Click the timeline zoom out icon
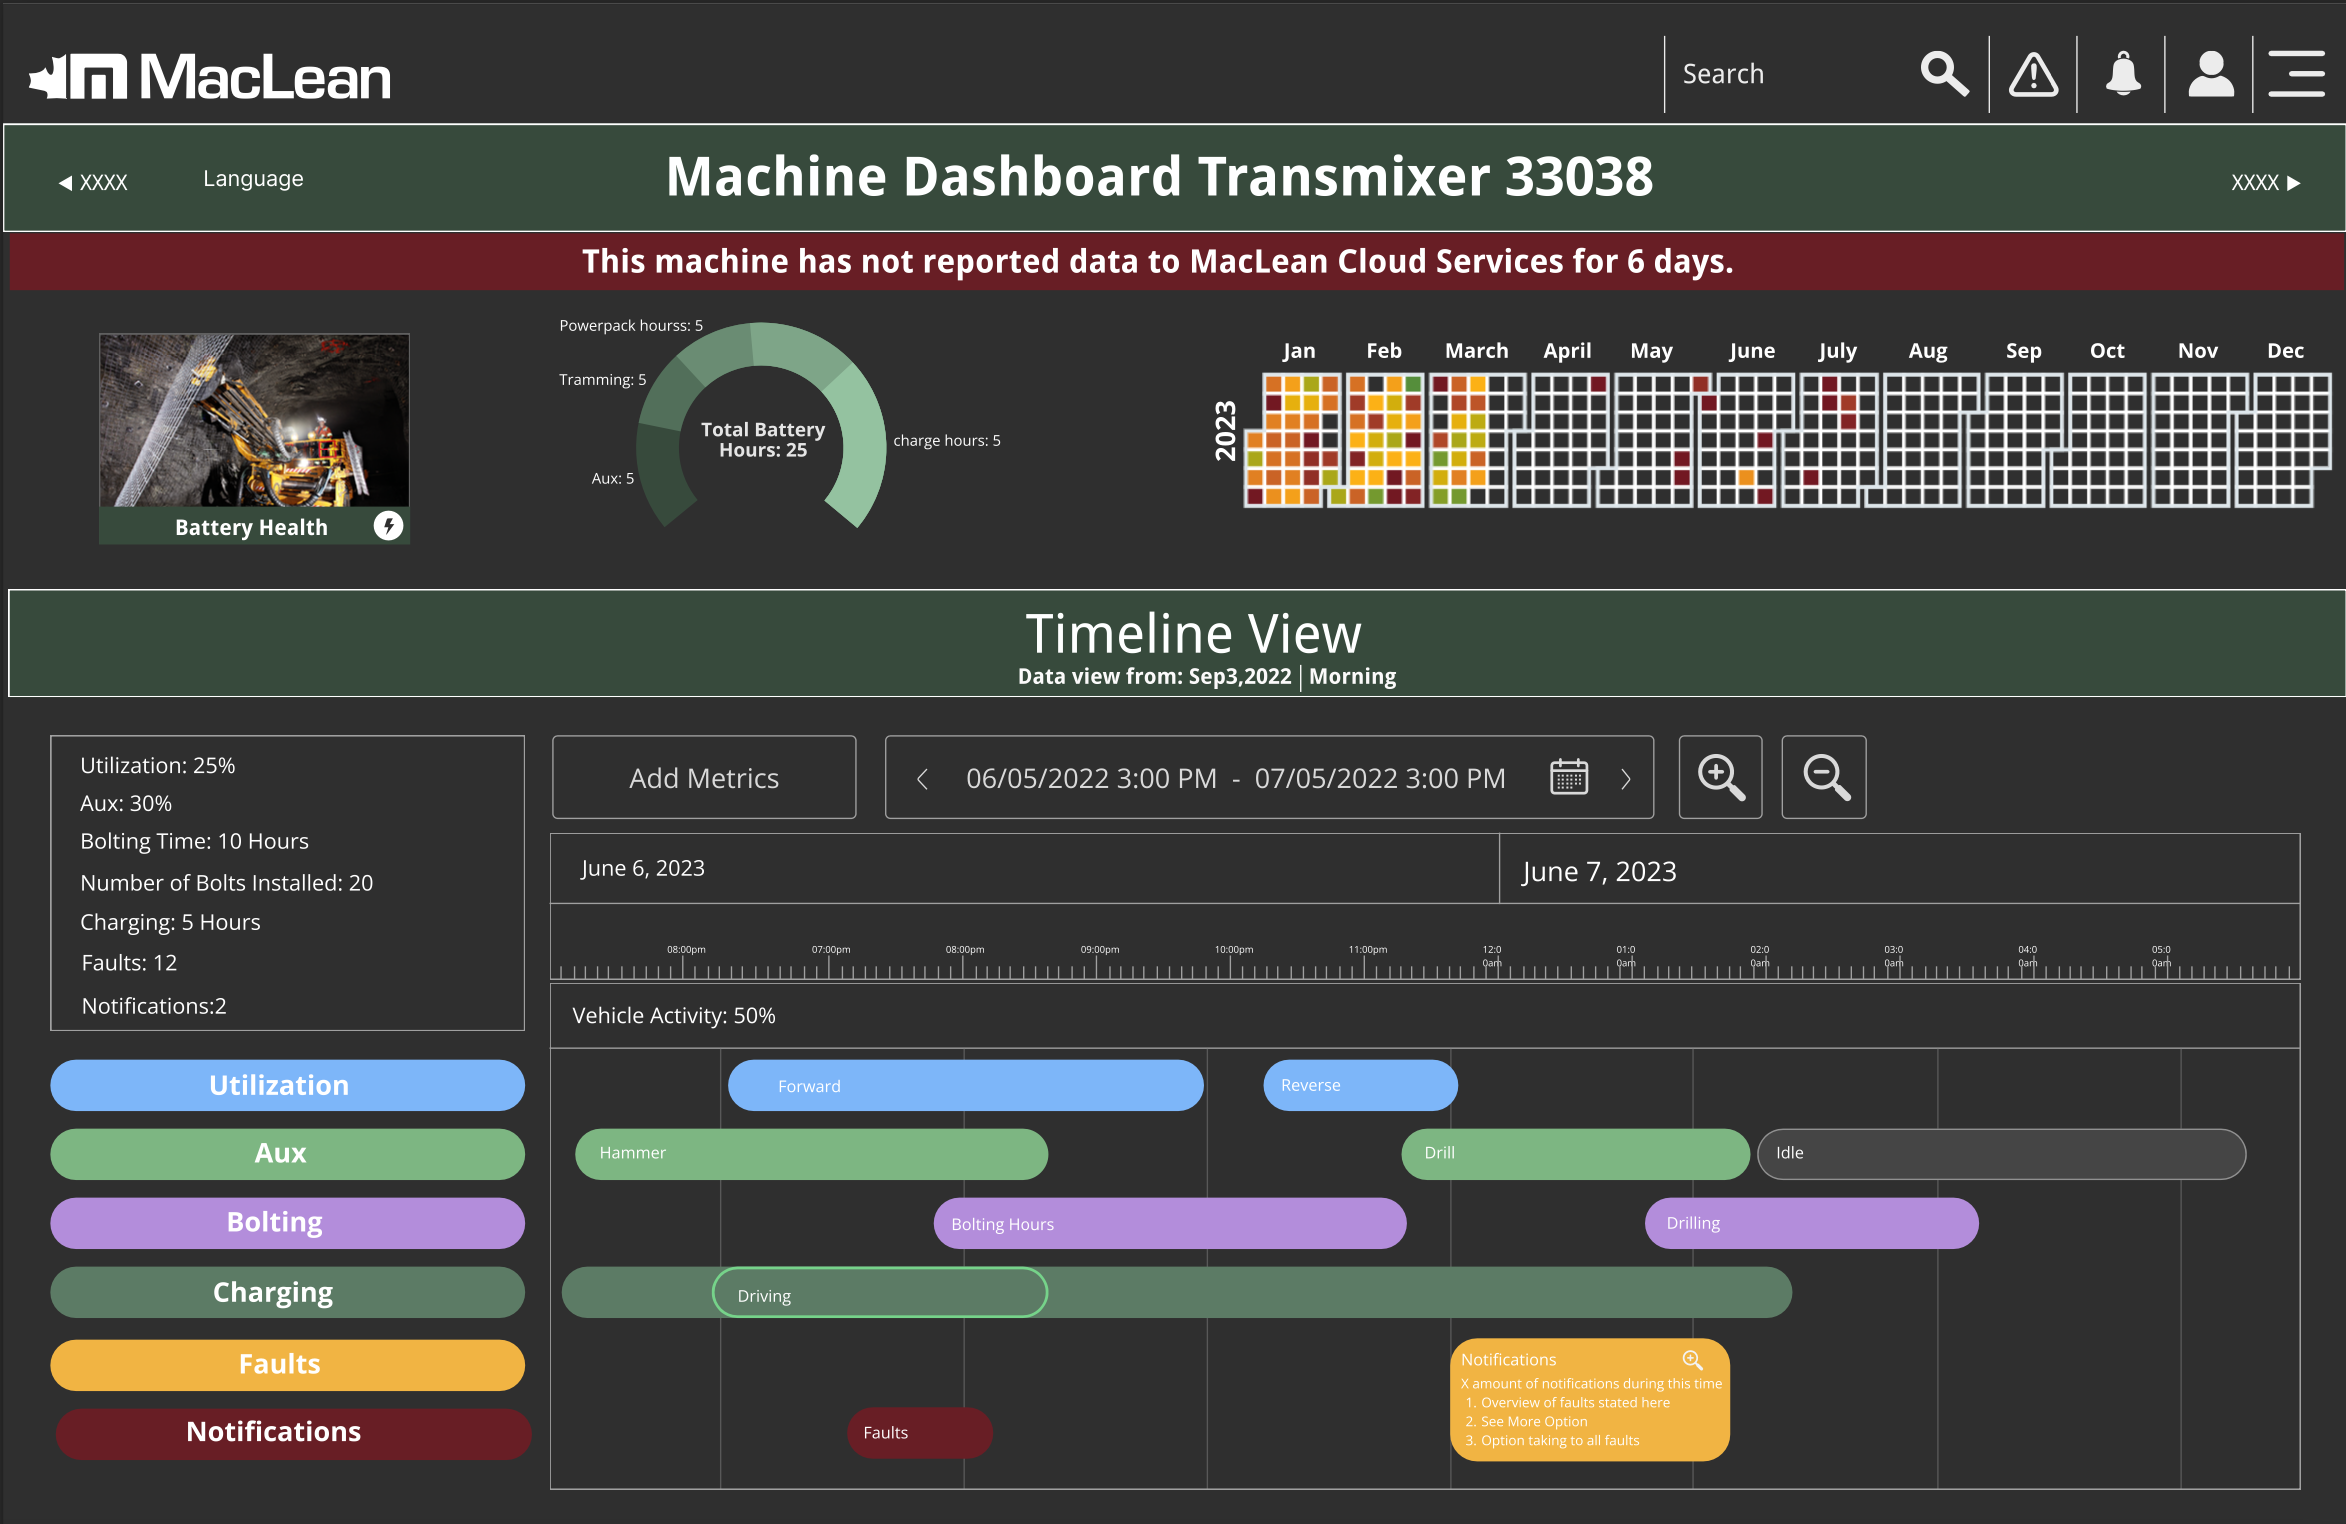This screenshot has width=2346, height=1524. 1824,778
